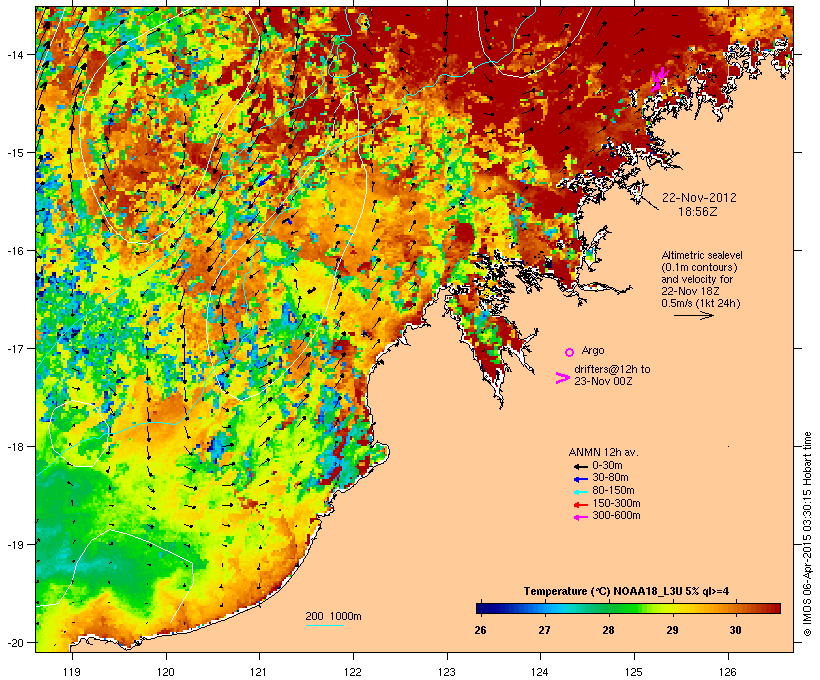
Task: Click the longitude axis label 126
Action: coord(727,672)
